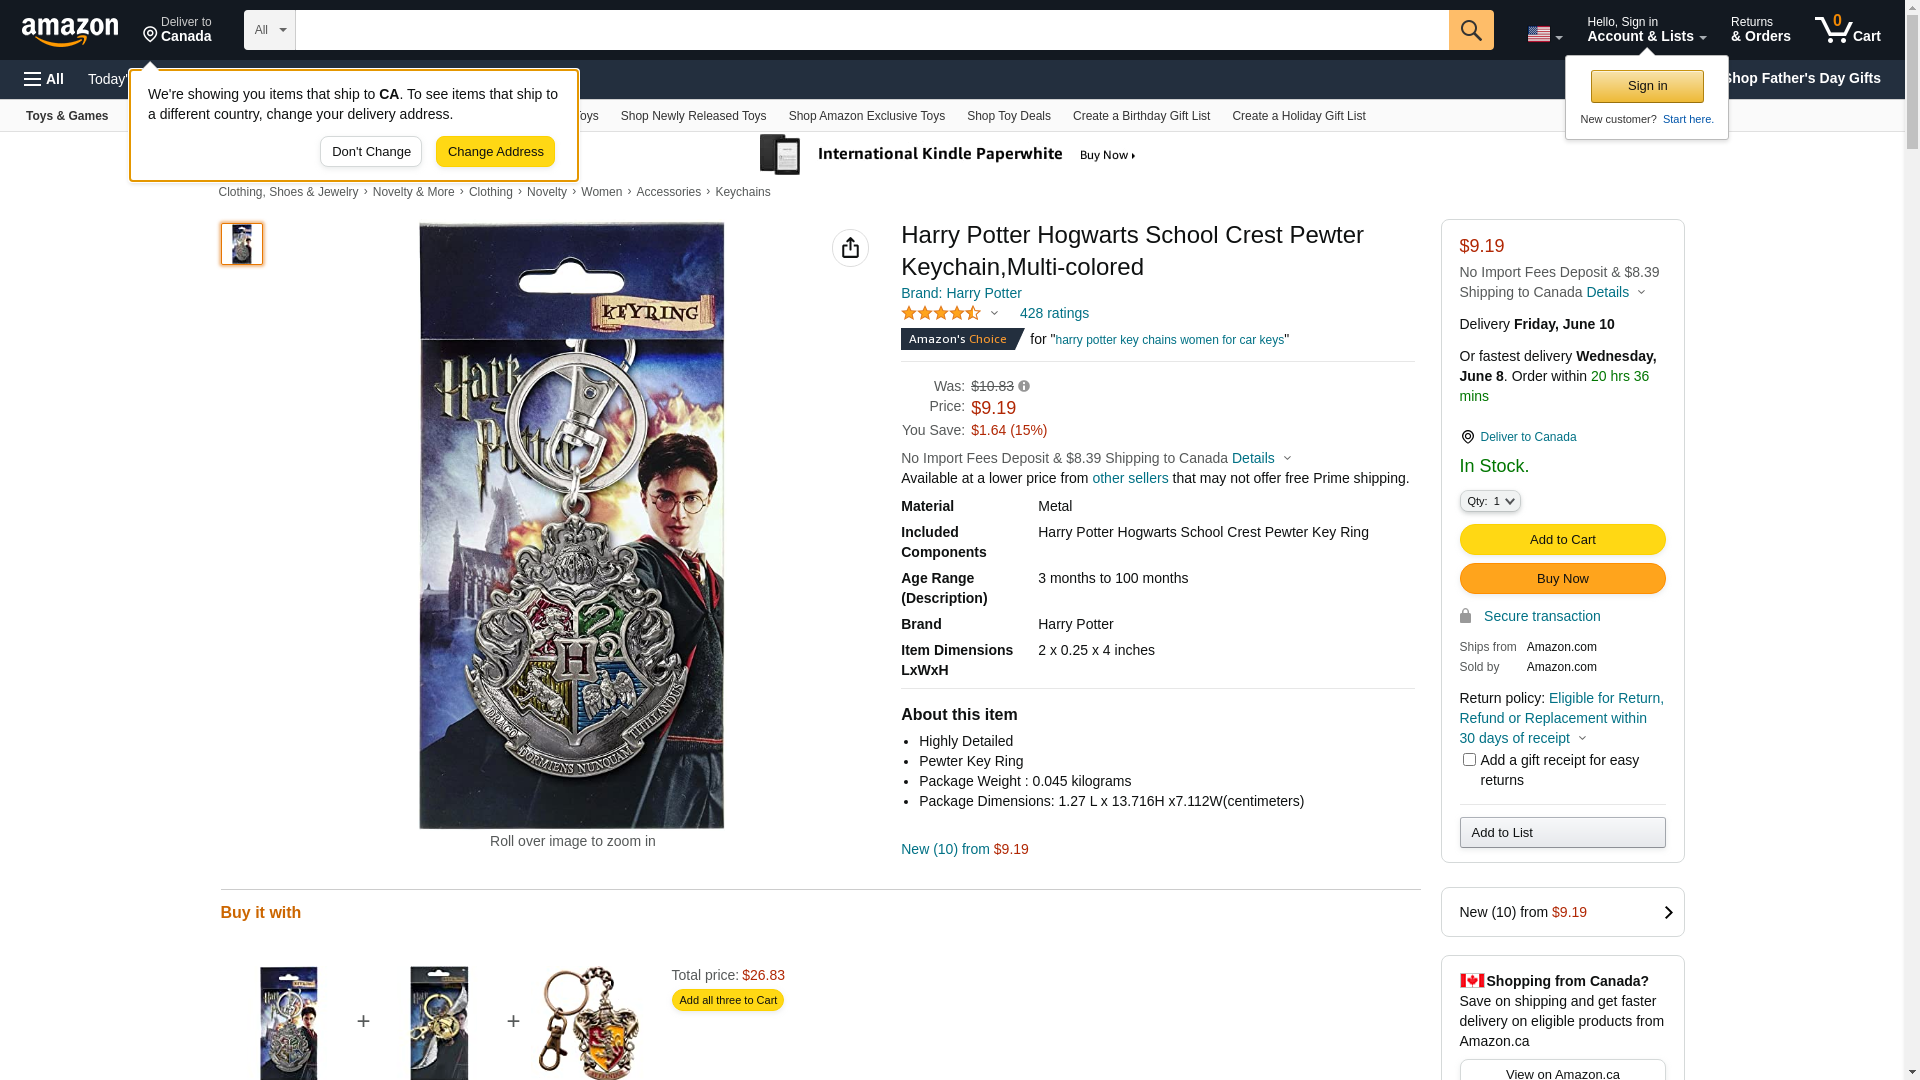Open the Qty quantity dropdown
1920x1080 pixels.
(1489, 501)
